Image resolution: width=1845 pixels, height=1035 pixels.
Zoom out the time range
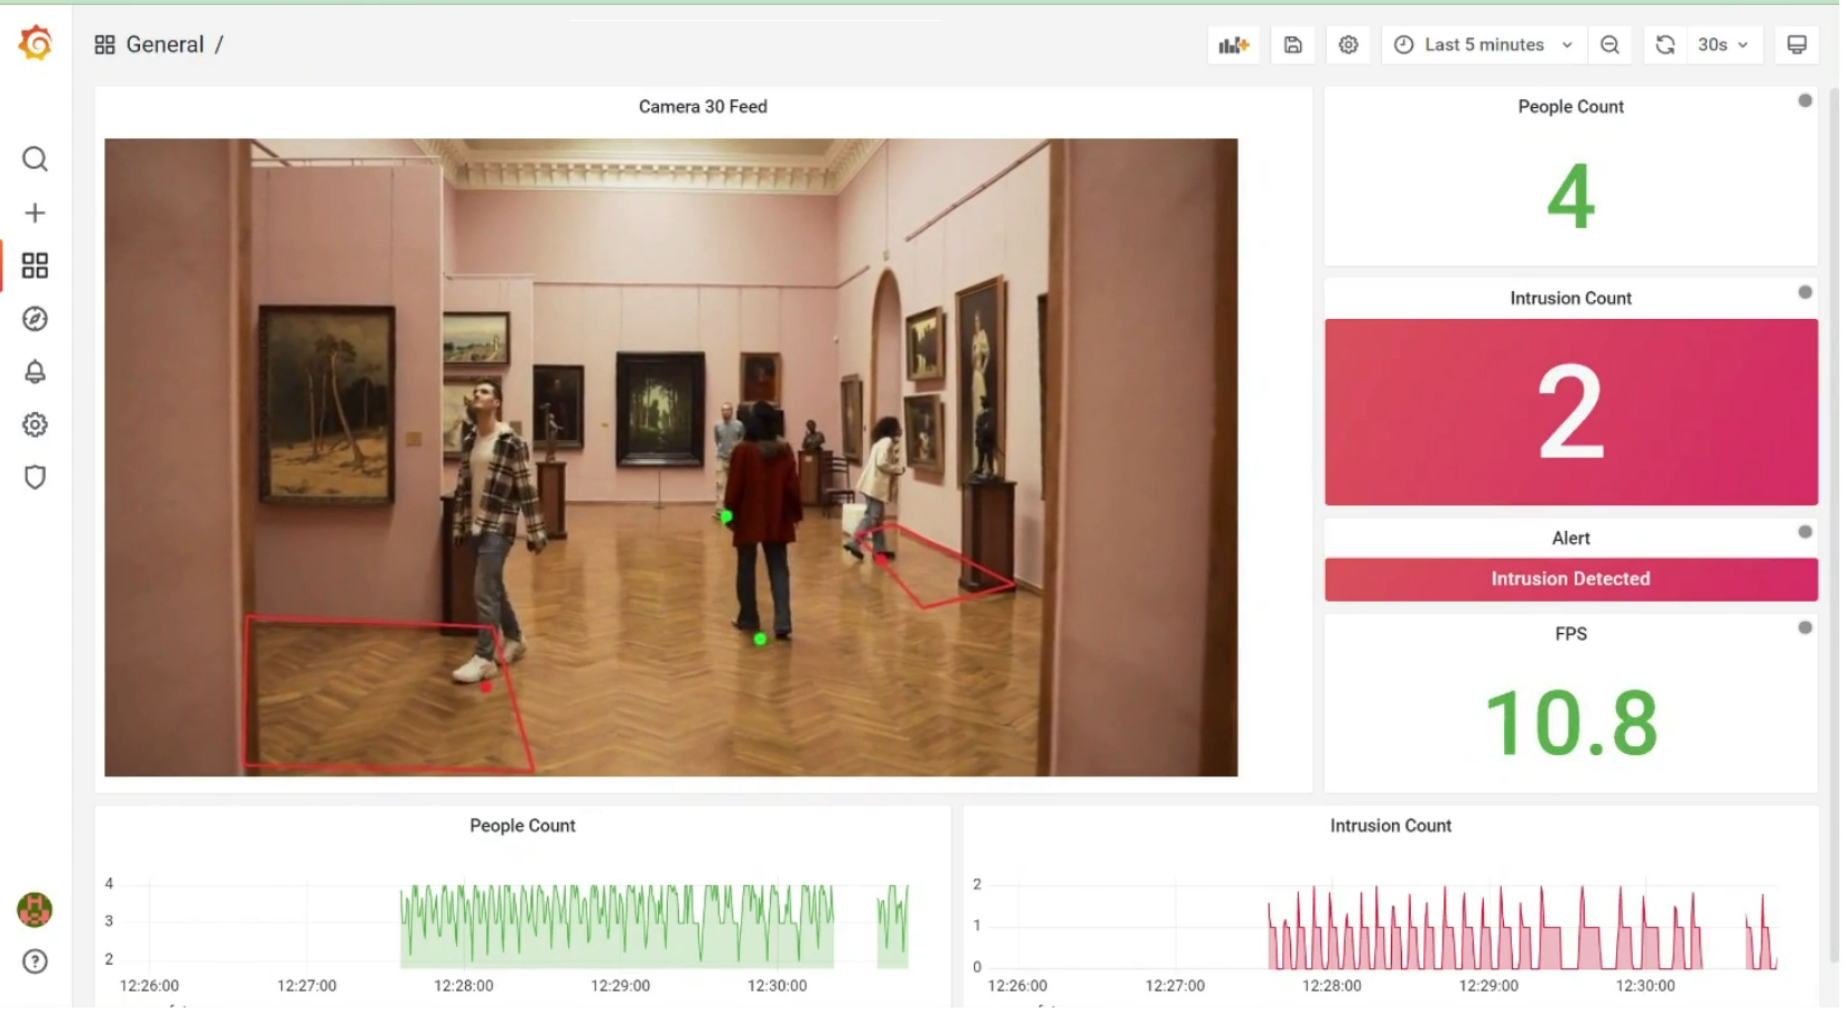tap(1610, 45)
